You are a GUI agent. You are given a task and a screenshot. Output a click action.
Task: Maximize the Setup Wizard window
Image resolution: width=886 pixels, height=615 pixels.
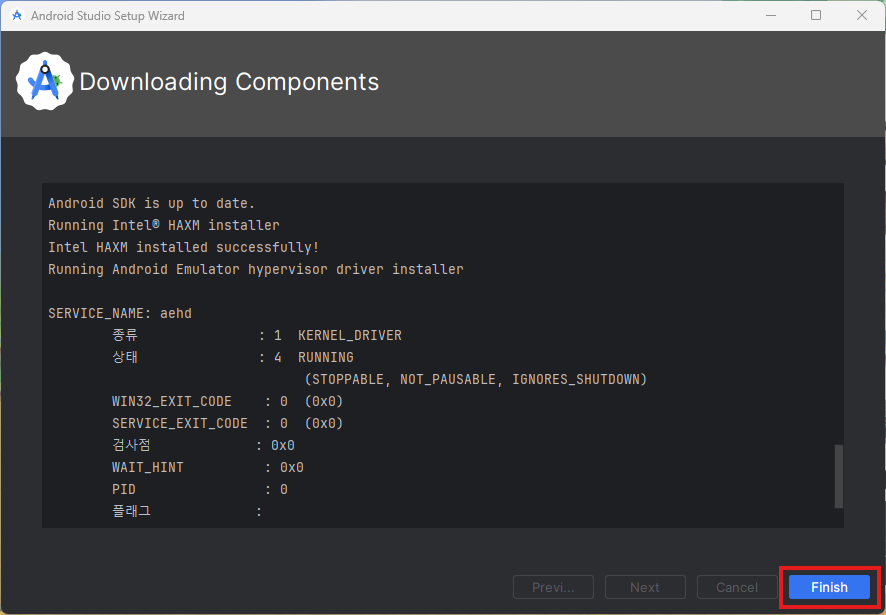(816, 15)
